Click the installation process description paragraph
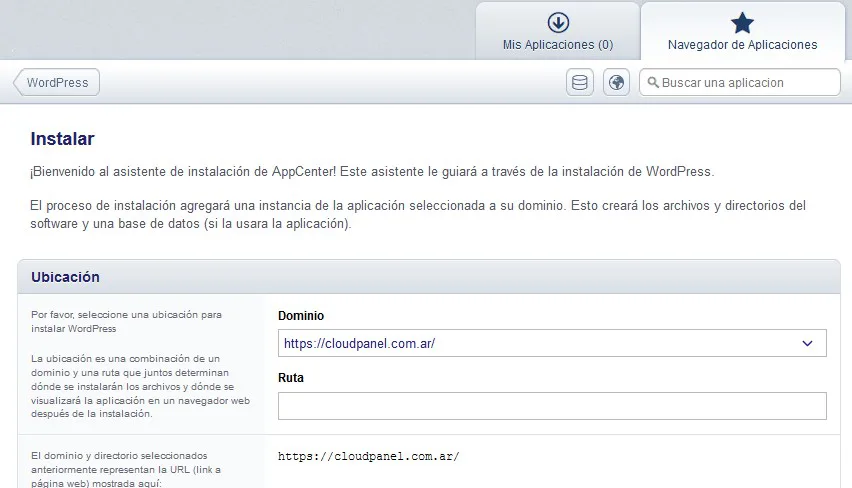 (x=418, y=215)
